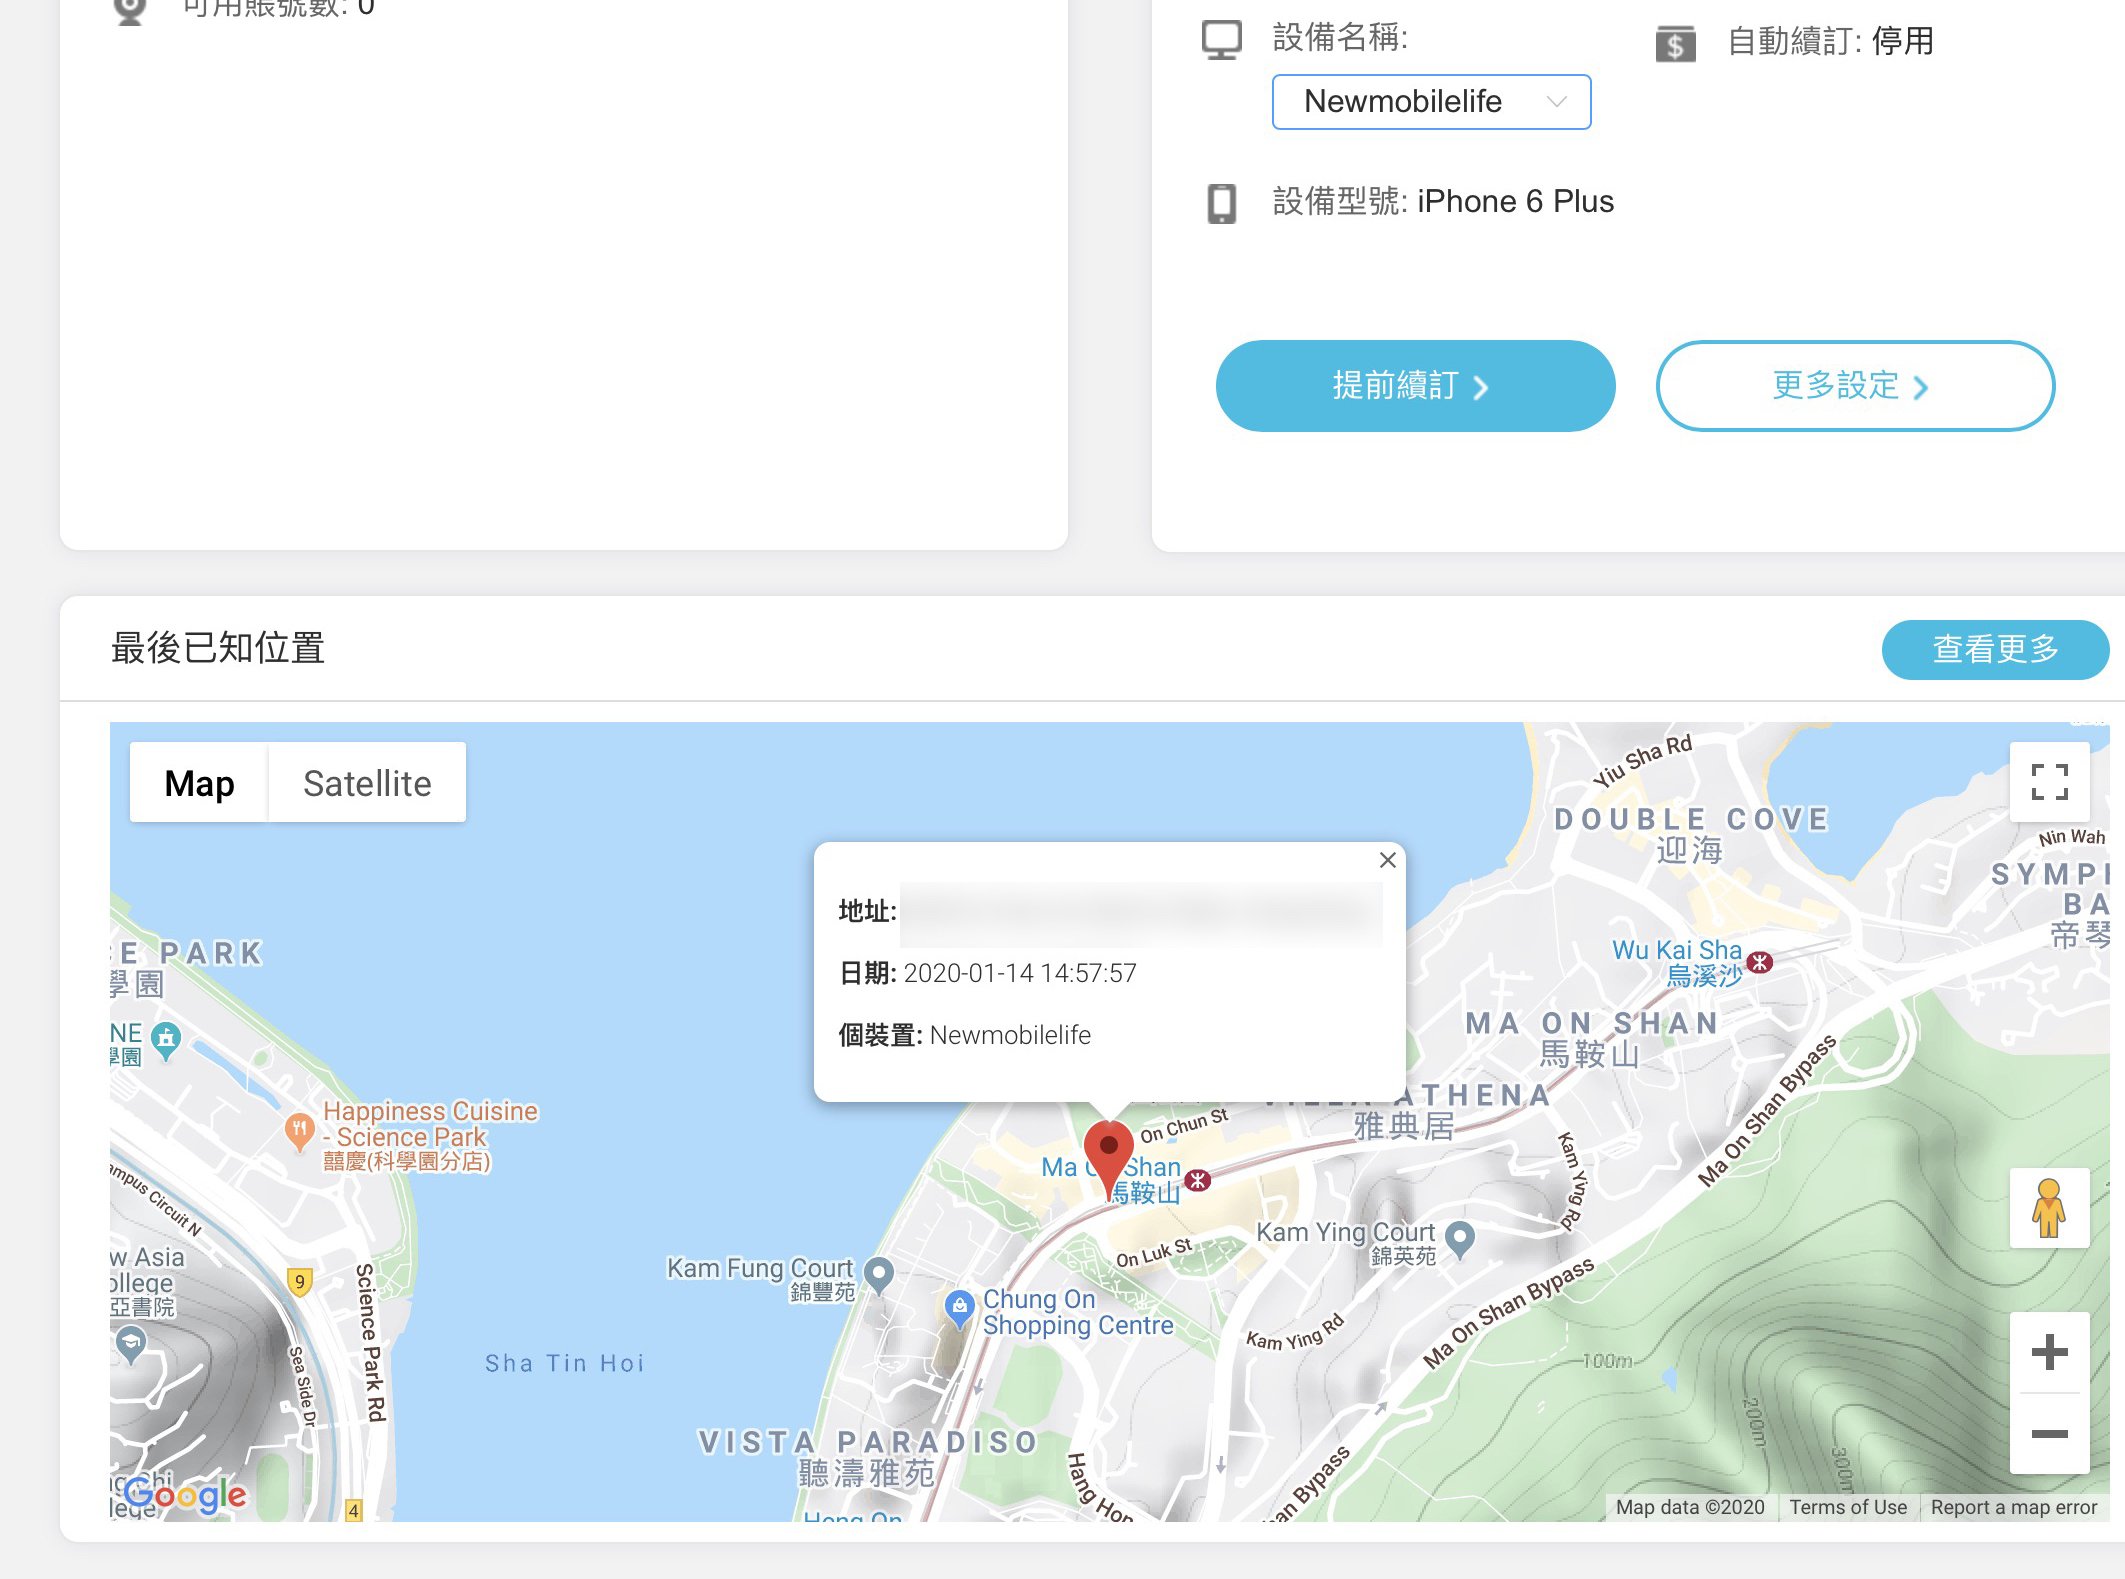Click the Street View pegman icon
This screenshot has height=1579, width=2125.
(2049, 1208)
